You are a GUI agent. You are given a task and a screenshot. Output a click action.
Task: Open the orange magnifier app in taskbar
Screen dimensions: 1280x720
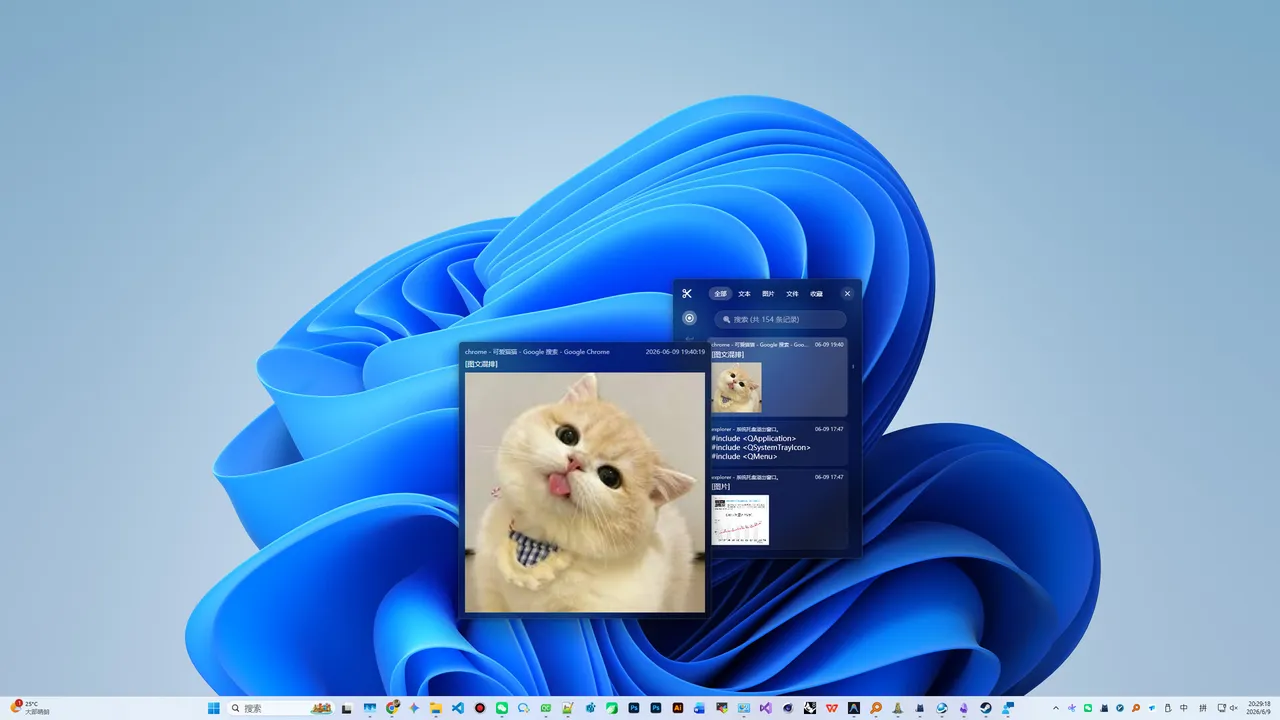875,708
